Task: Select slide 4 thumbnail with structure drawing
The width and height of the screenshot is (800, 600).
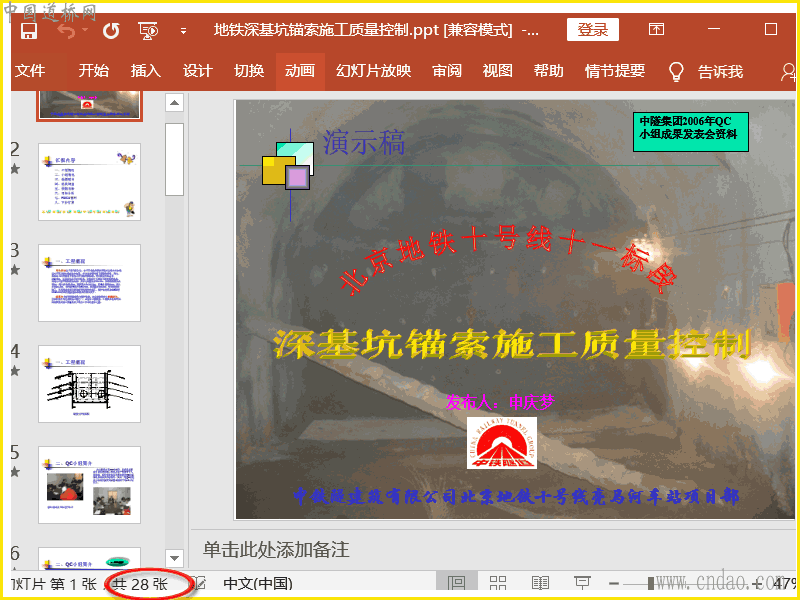Action: (89, 384)
